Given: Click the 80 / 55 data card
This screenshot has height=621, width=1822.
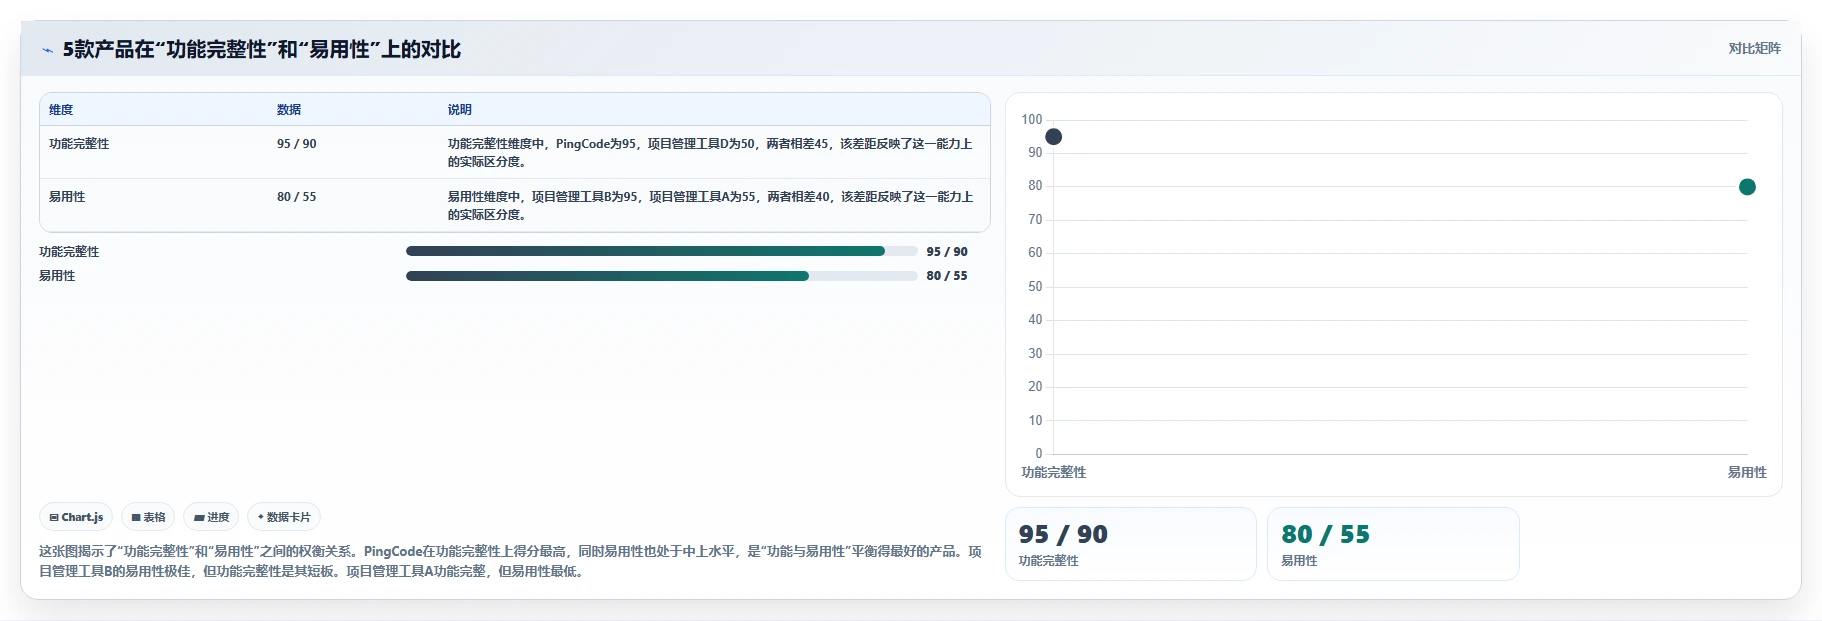Looking at the screenshot, I should tap(1393, 544).
